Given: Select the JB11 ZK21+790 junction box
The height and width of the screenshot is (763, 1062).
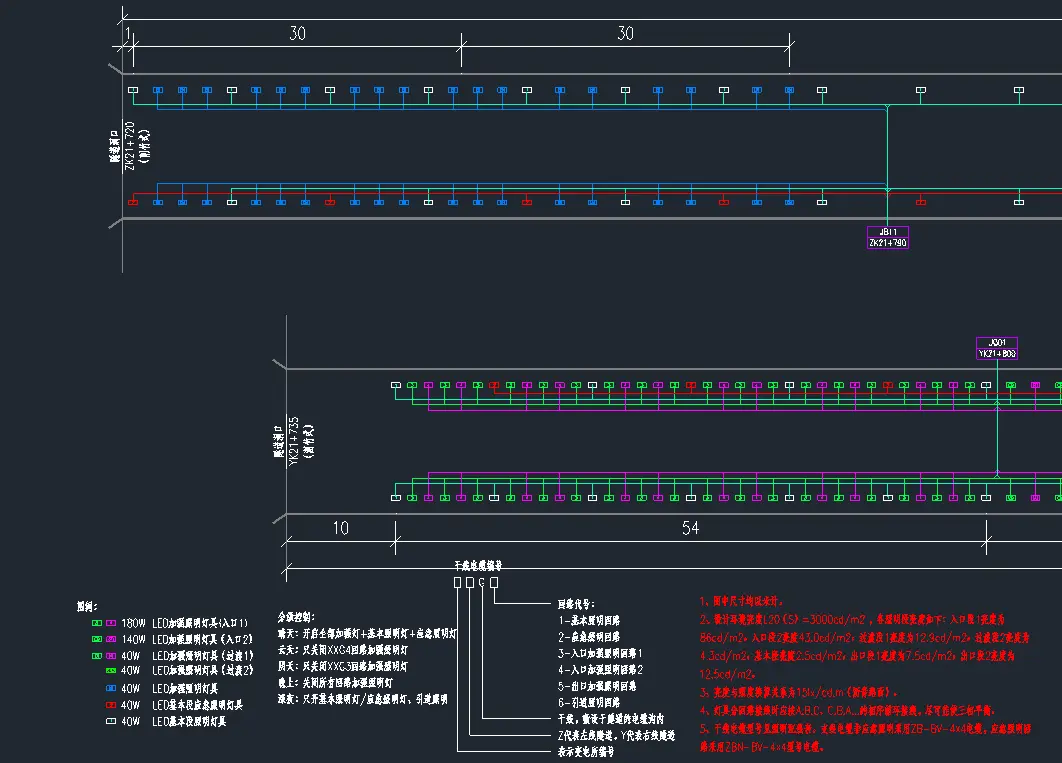Looking at the screenshot, I should pyautogui.click(x=888, y=237).
